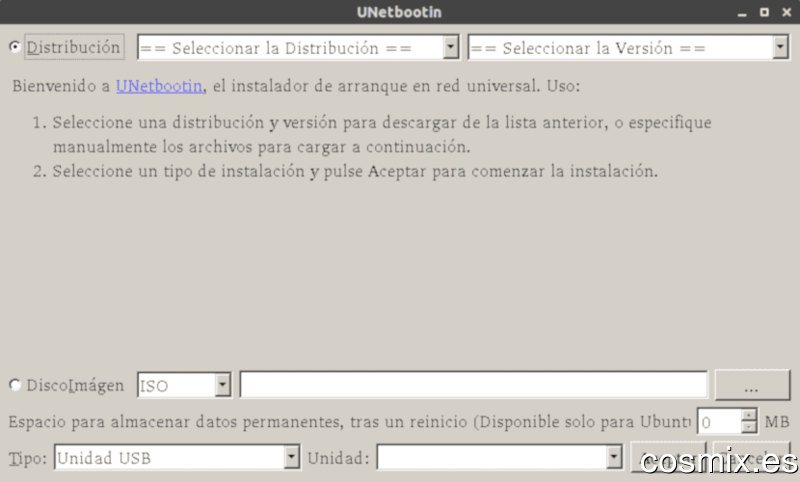Follow the UNetbootin hyperlink
This screenshot has height=482, width=800.
pyautogui.click(x=159, y=86)
